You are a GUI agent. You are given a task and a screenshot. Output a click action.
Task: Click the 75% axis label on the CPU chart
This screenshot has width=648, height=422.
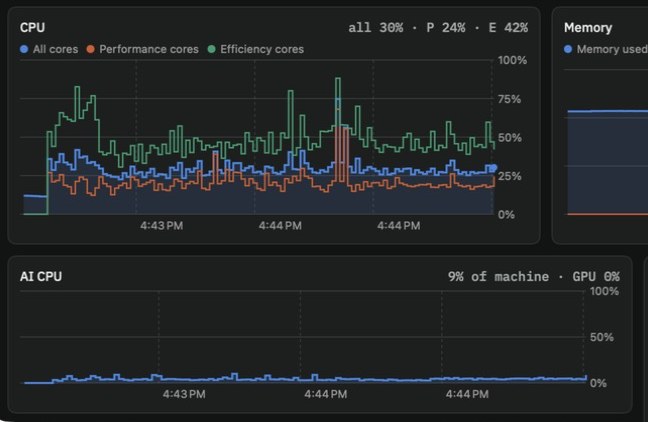point(509,99)
